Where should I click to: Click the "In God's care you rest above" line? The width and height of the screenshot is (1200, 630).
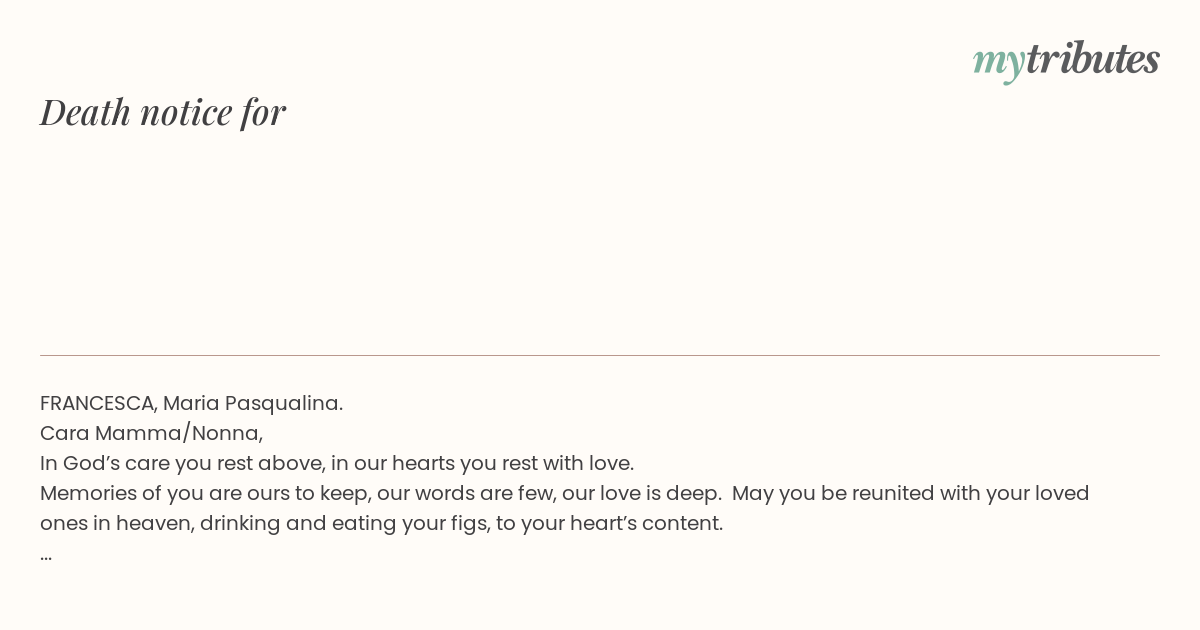[x=337, y=463]
